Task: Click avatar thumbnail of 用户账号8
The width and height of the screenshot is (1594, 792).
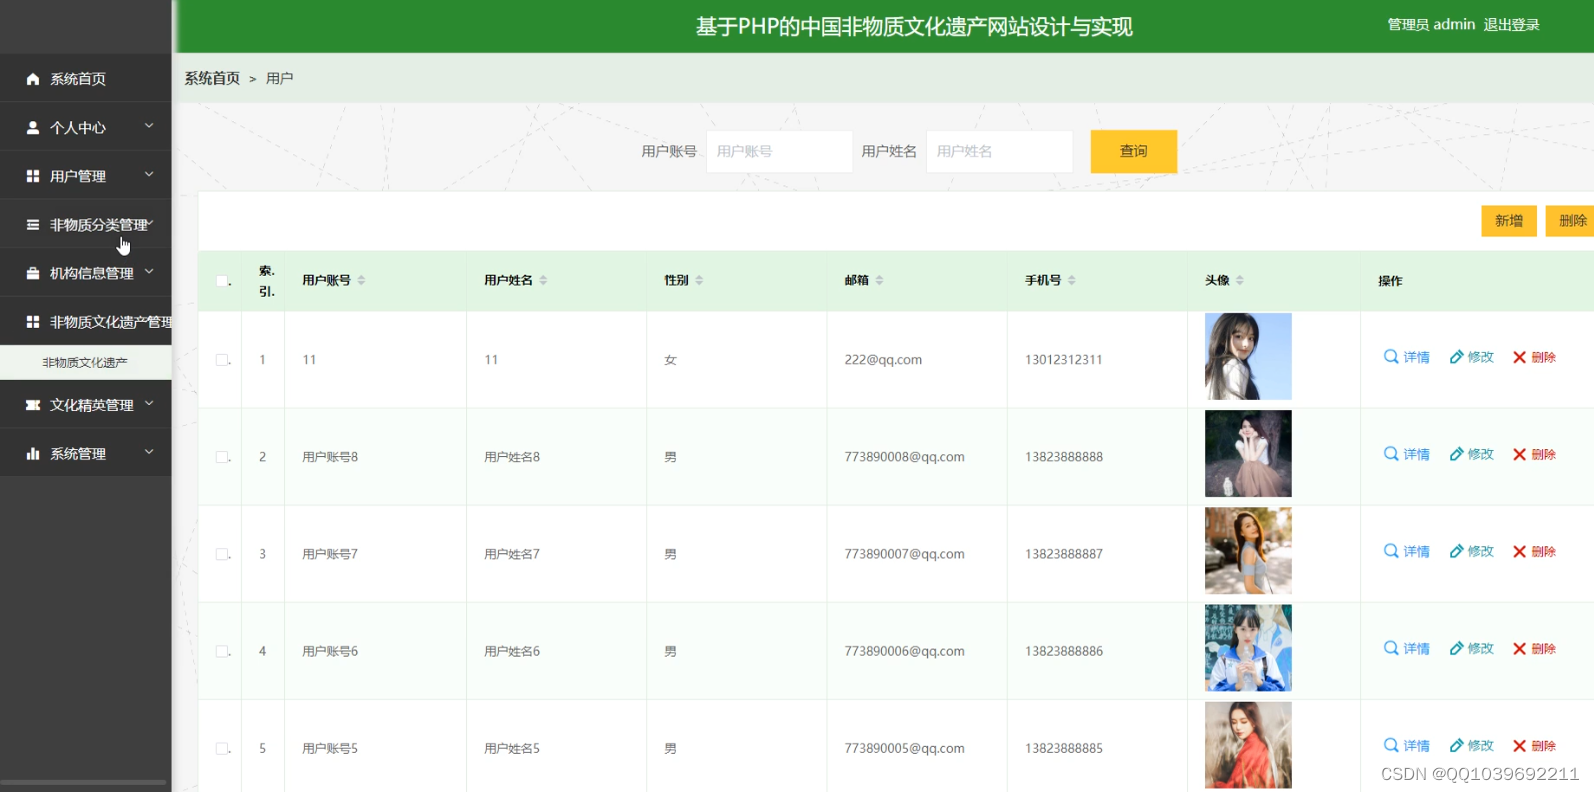Action: click(x=1248, y=453)
